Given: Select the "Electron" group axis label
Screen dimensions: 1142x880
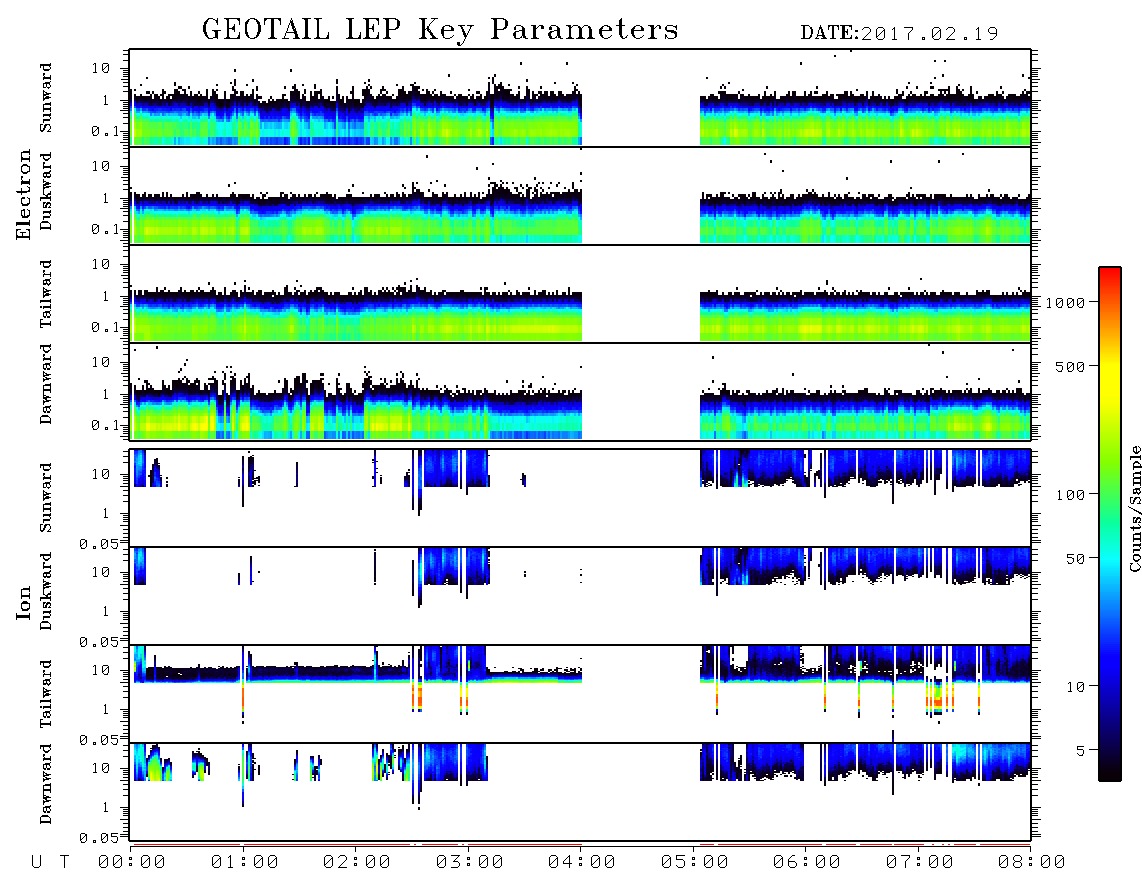Looking at the screenshot, I should click(x=23, y=195).
